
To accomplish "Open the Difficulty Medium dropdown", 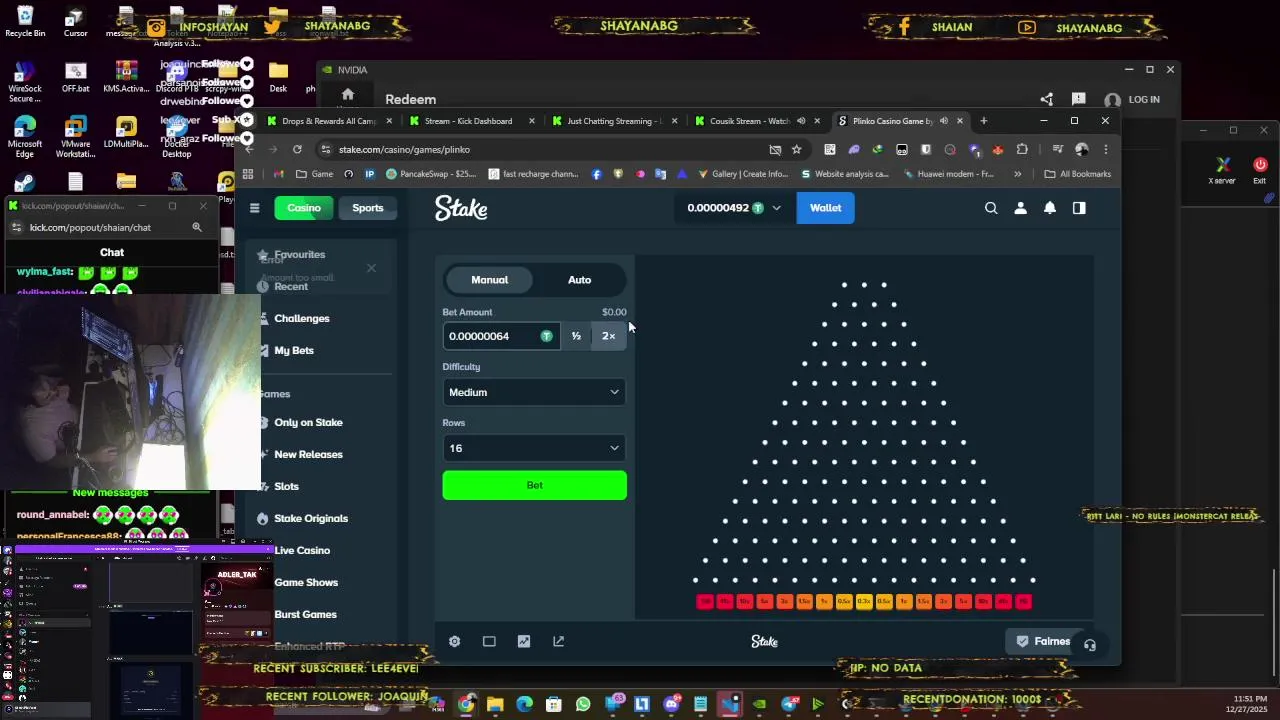I will tap(534, 392).
